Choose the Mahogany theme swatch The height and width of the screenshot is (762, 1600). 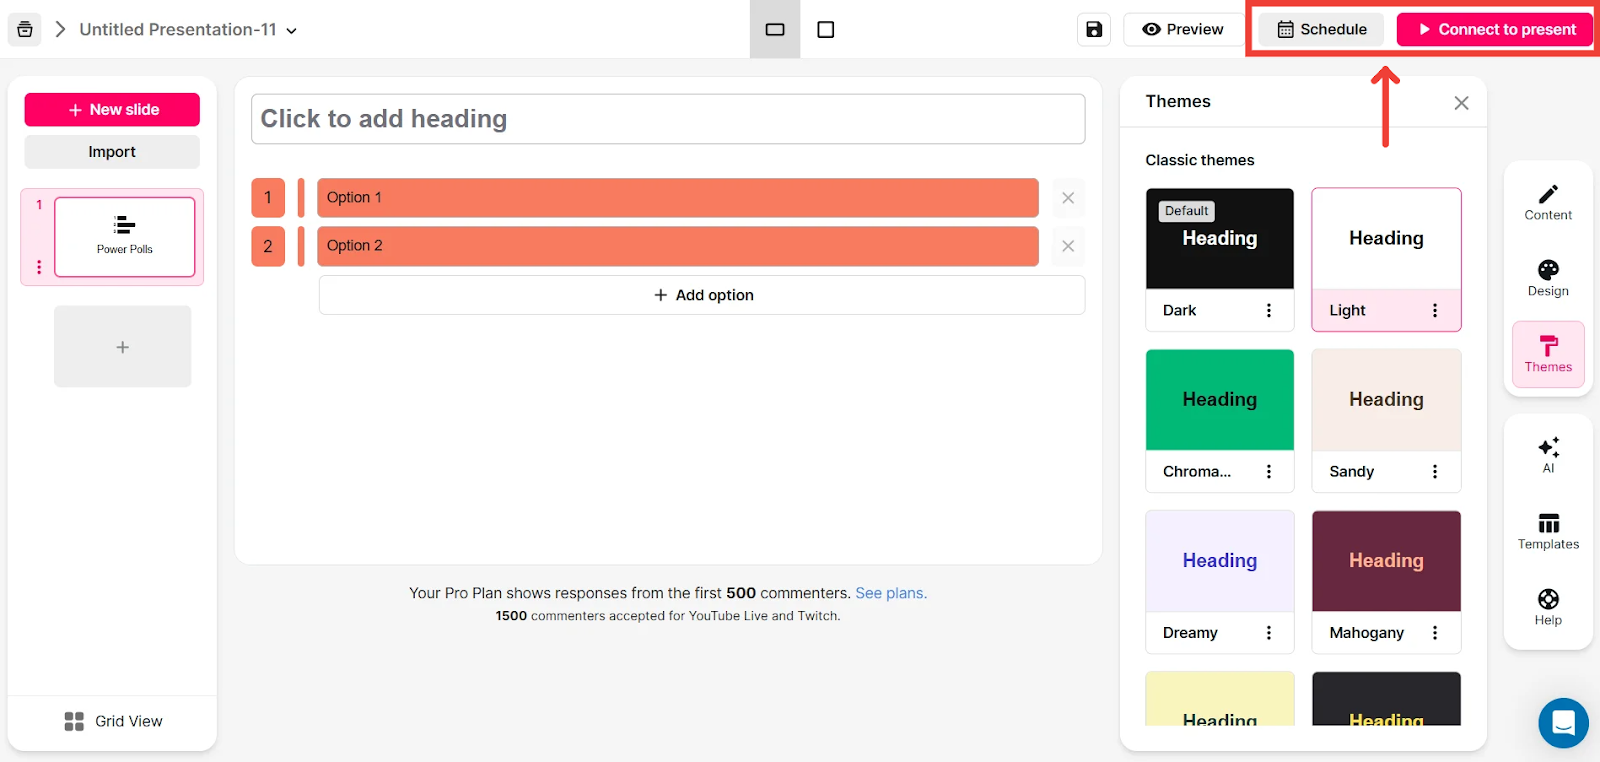pos(1386,561)
